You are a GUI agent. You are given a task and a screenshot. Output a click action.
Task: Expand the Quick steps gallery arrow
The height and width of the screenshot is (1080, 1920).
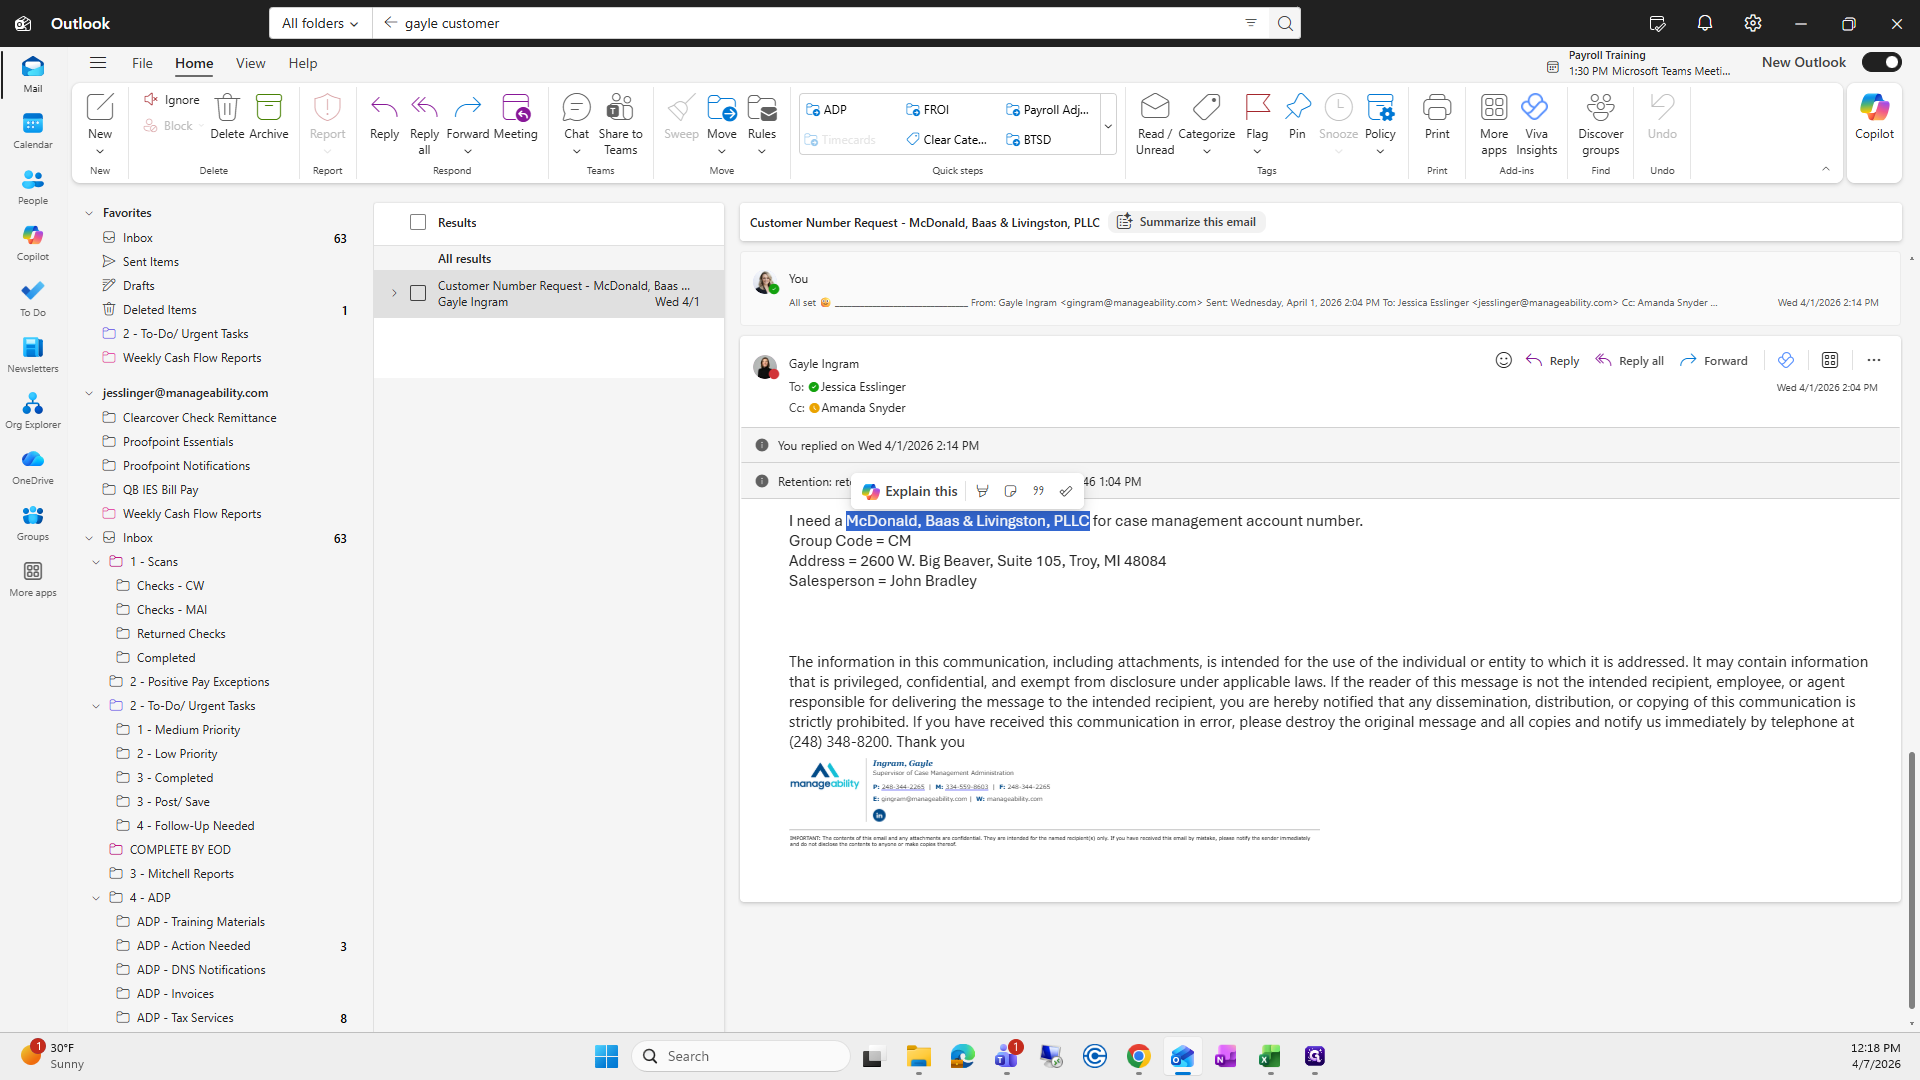coord(1108,125)
